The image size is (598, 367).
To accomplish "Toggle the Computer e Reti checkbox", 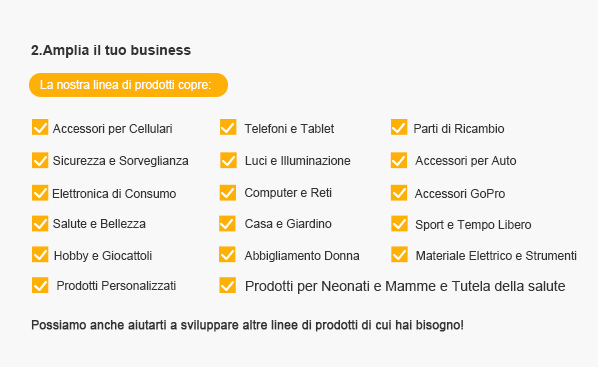I will pos(228,193).
